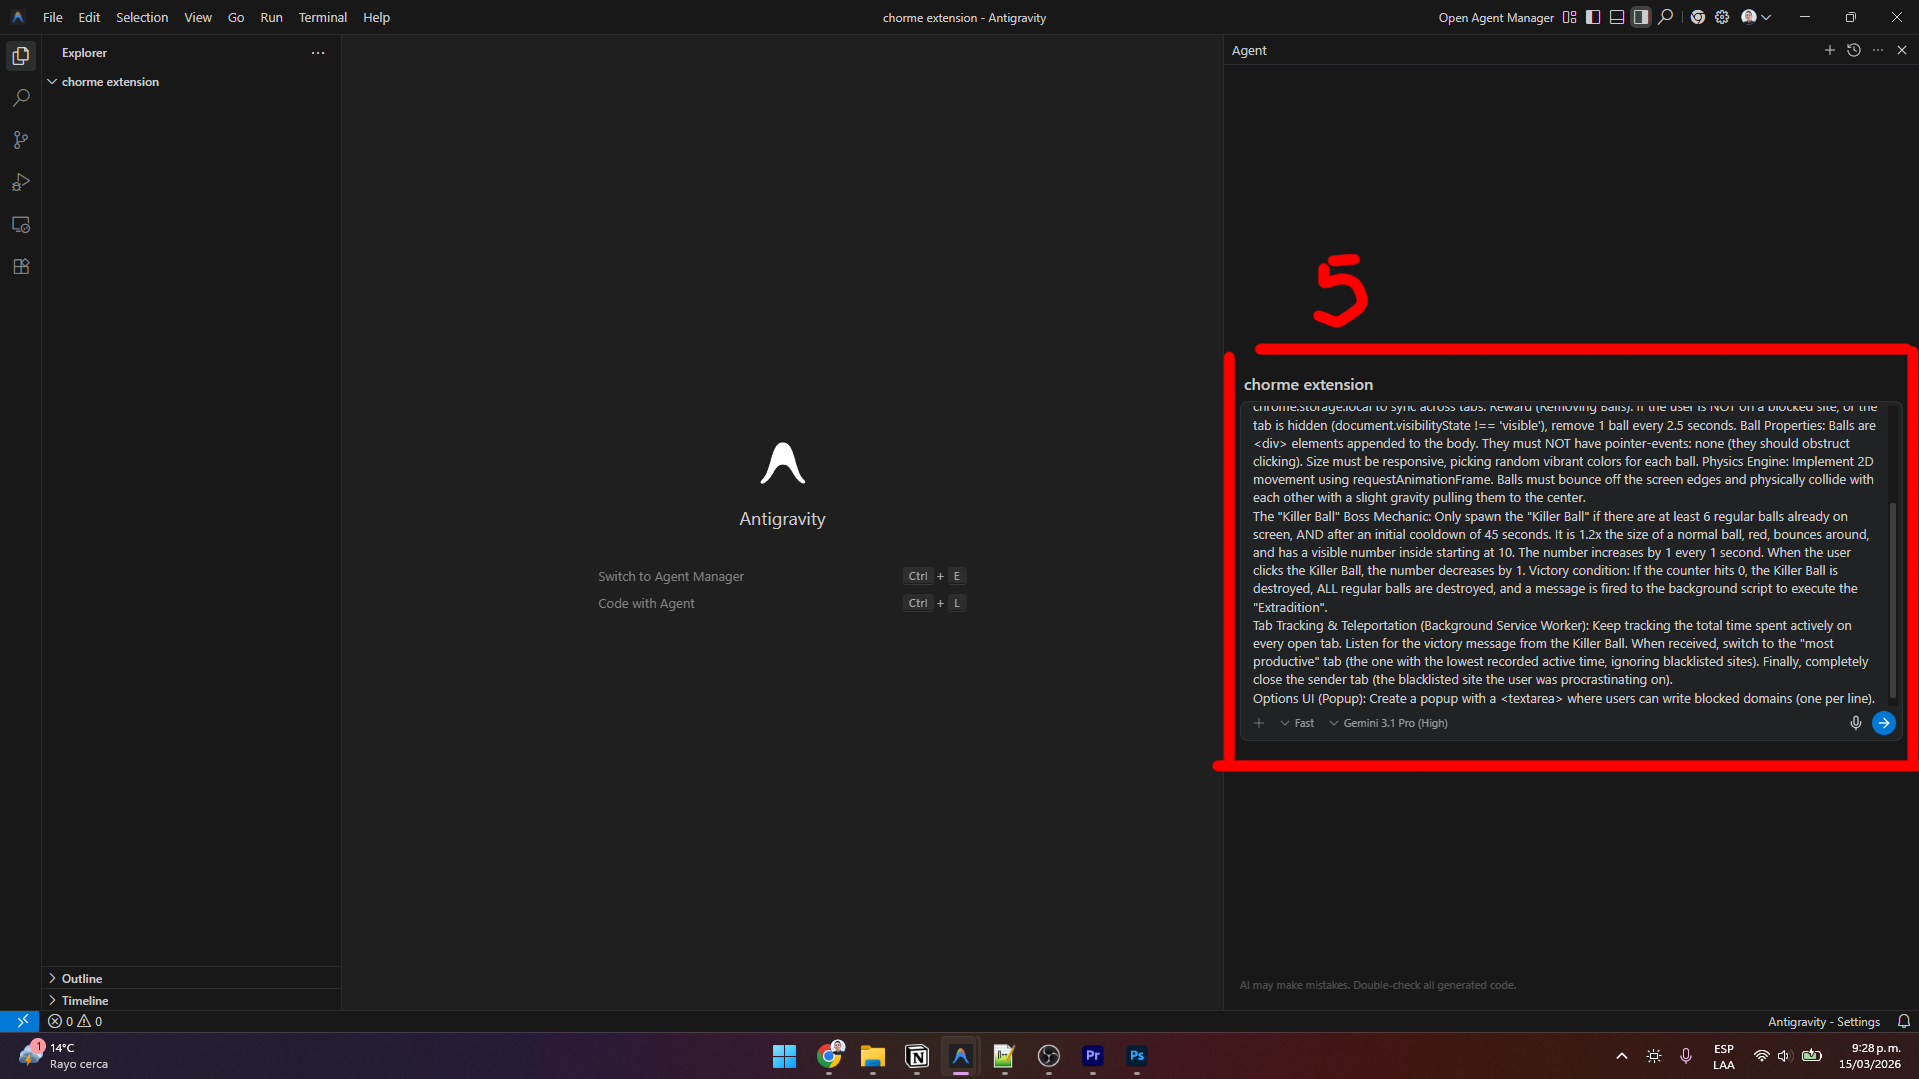The image size is (1919, 1079).
Task: Send the prompt with blue arrow
Action: tap(1884, 723)
